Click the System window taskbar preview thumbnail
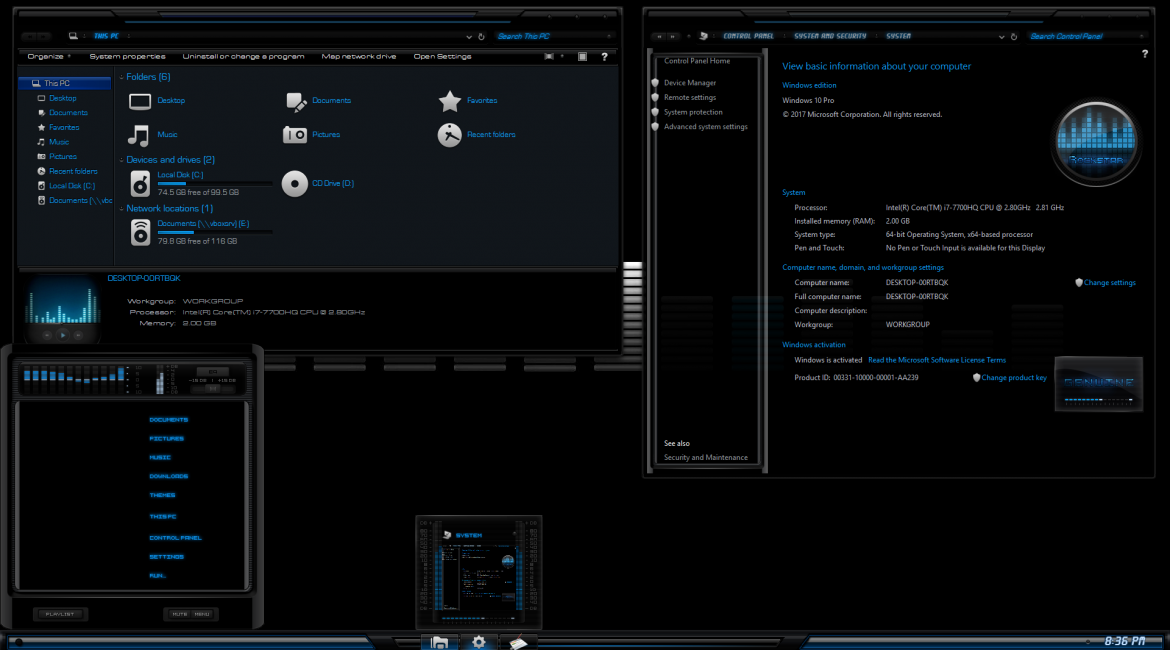The width and height of the screenshot is (1170, 650). 478,573
